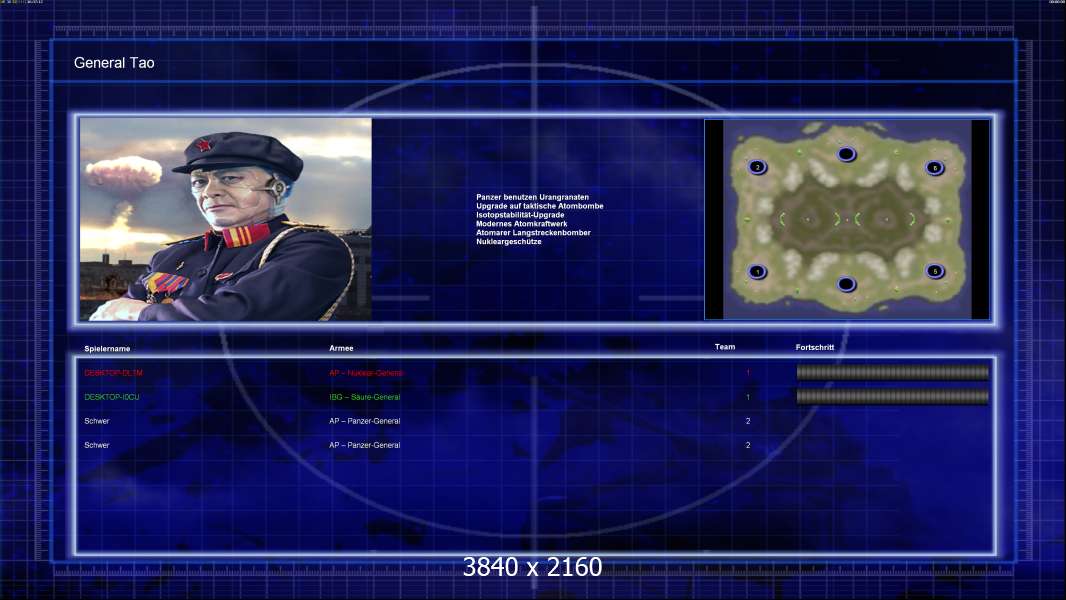Click 'Modernes Atomkraftwerk' text line

(521, 224)
